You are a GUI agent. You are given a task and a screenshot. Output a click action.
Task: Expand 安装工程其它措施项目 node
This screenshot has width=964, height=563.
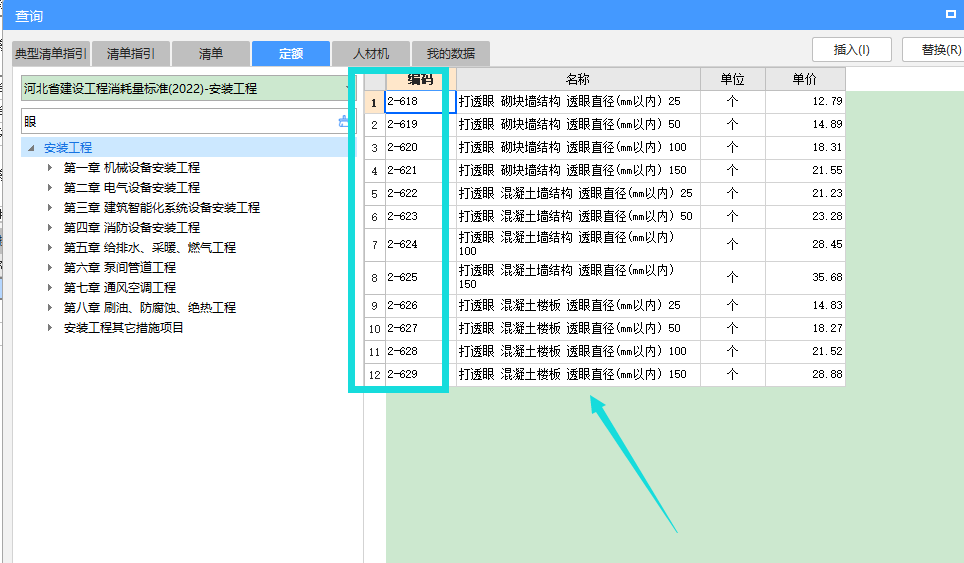(x=50, y=328)
